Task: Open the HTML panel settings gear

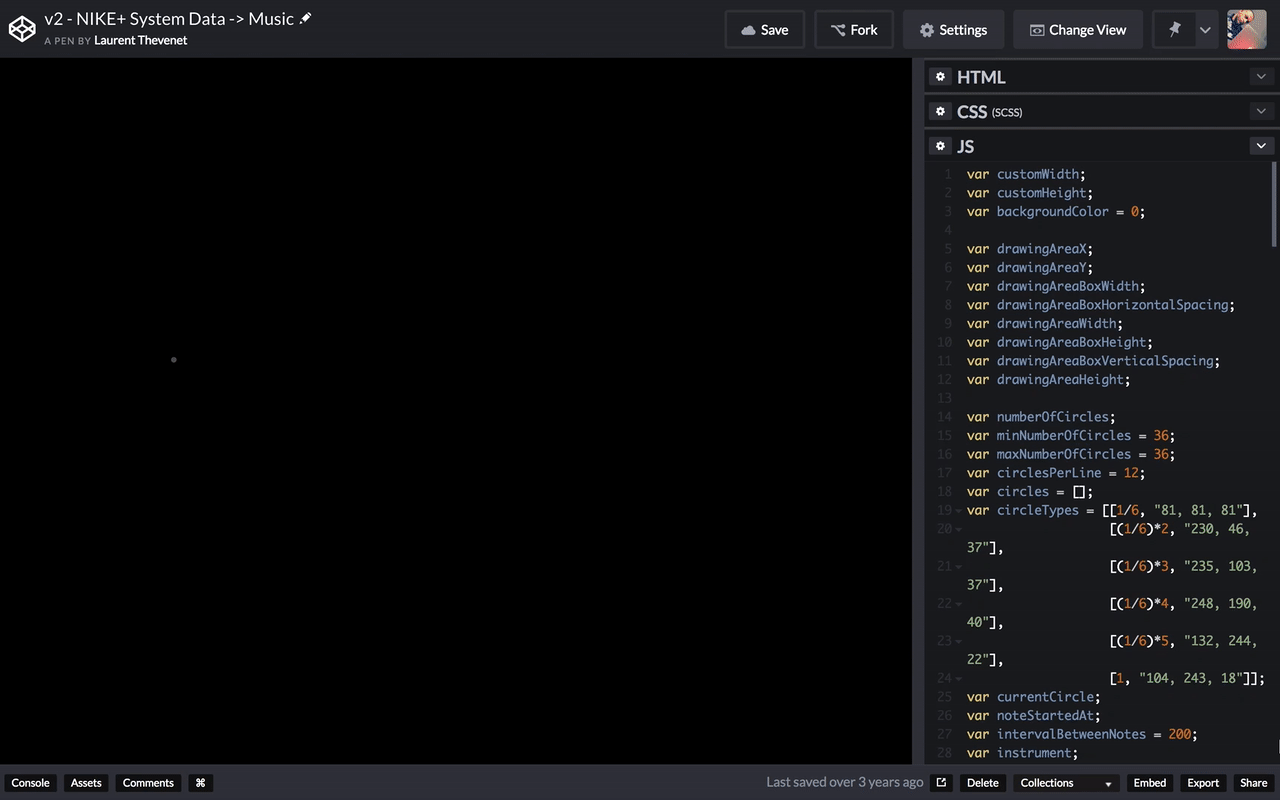Action: tap(940, 76)
